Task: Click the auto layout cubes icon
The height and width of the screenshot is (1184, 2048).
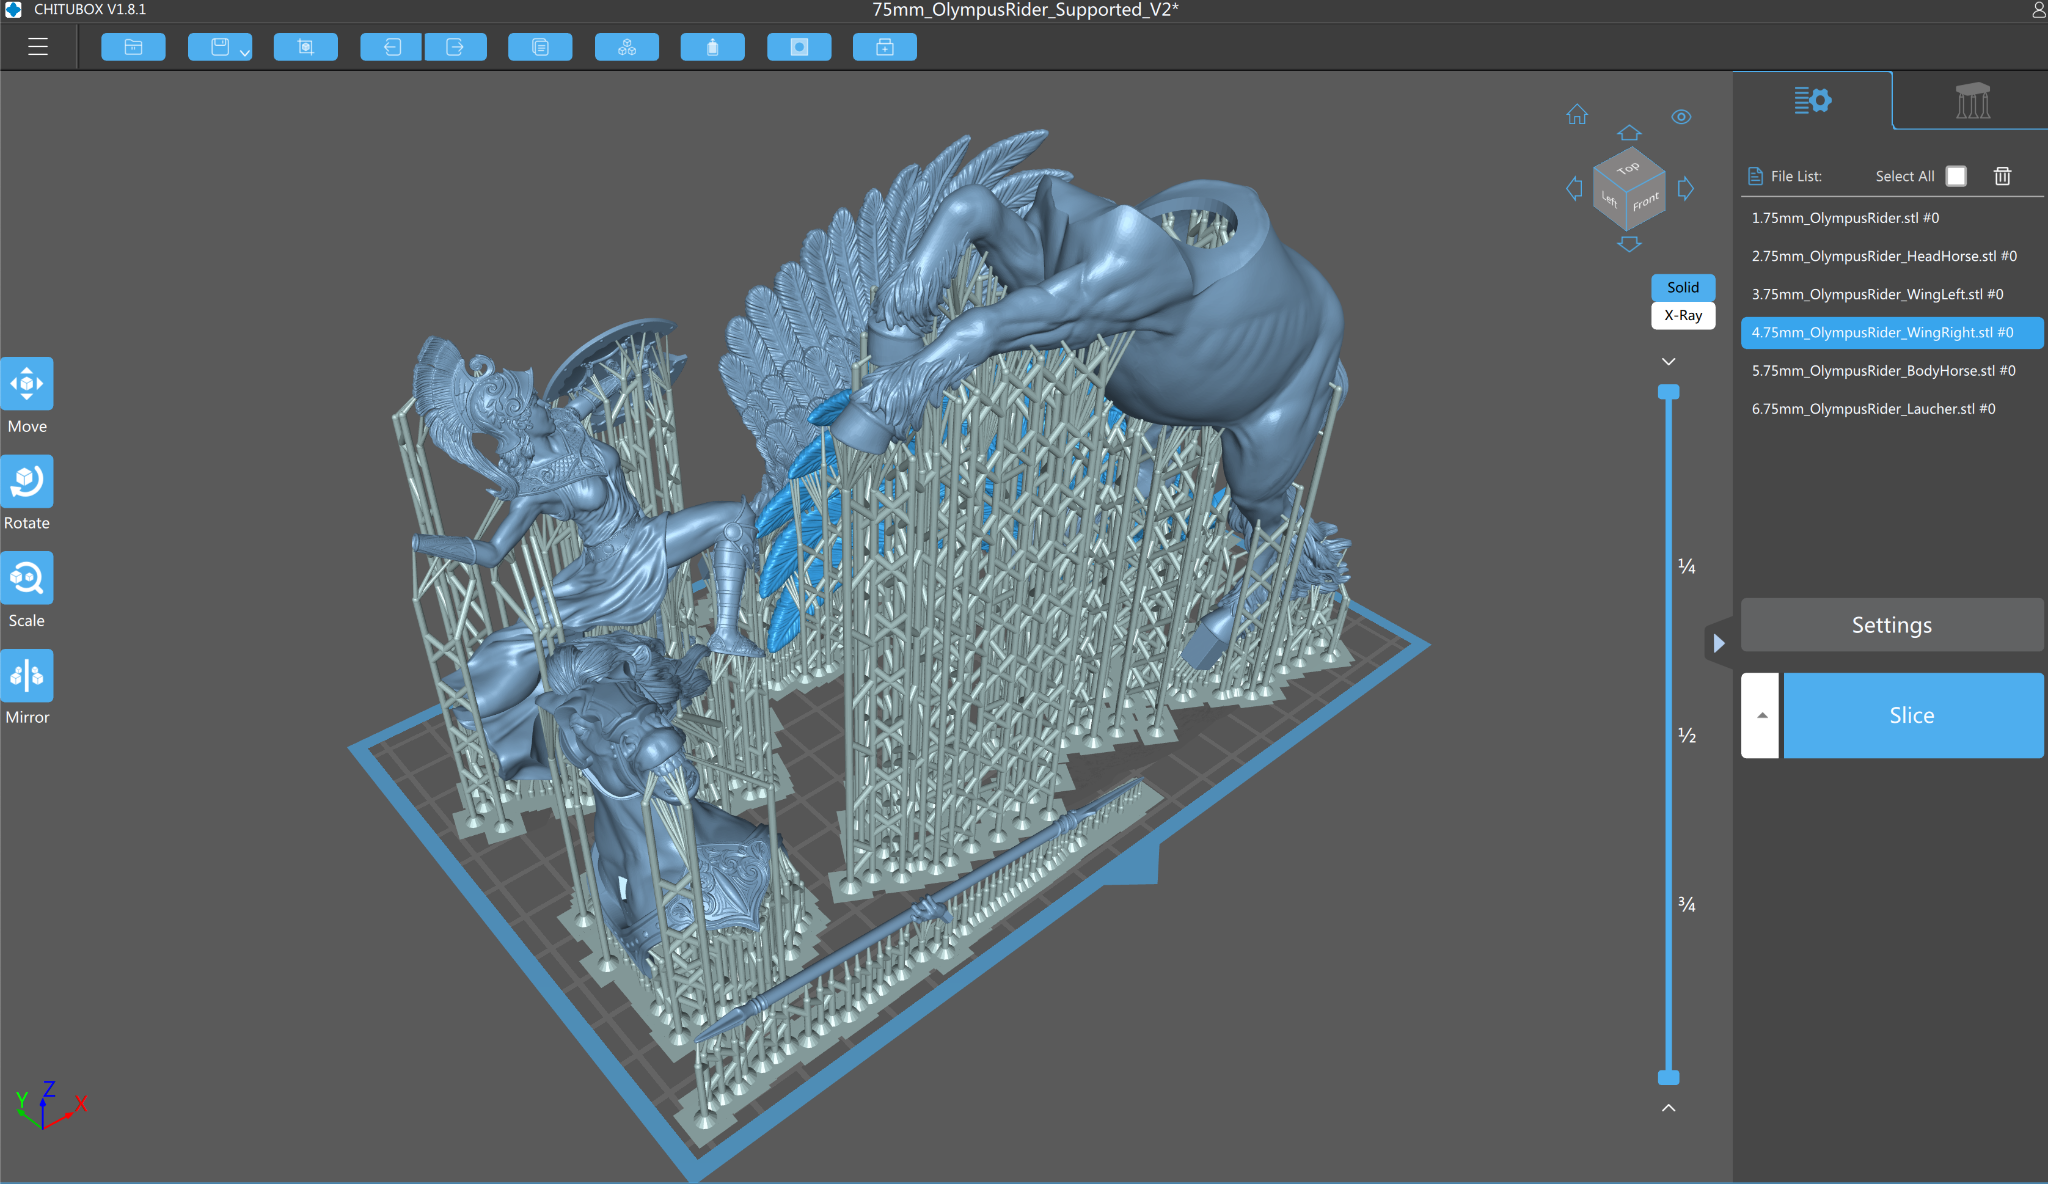Action: point(627,47)
